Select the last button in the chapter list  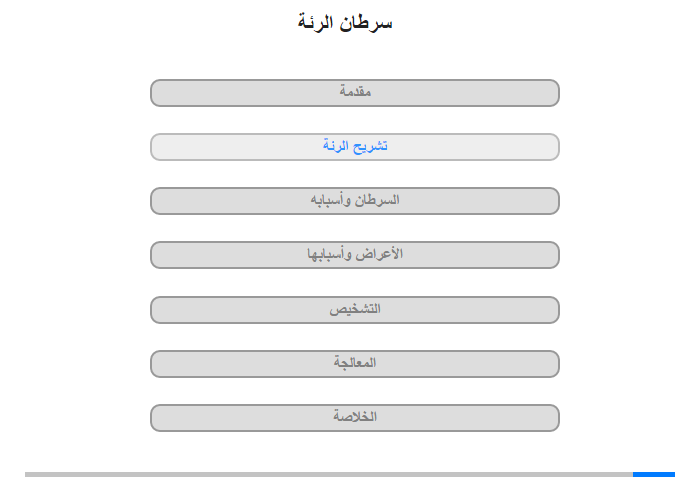tap(355, 417)
